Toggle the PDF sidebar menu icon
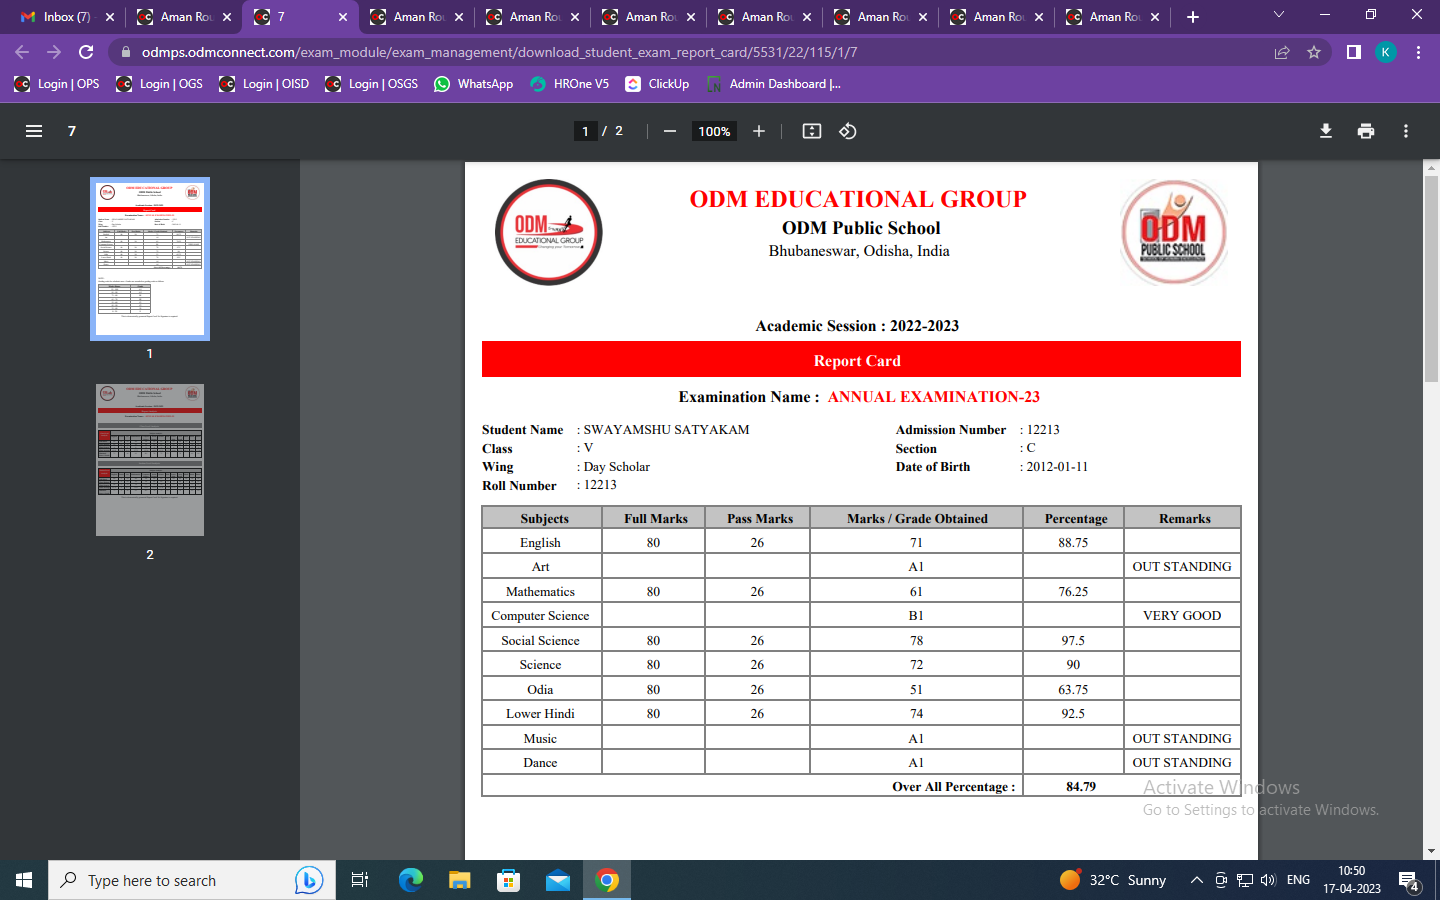The width and height of the screenshot is (1440, 900). [33, 131]
